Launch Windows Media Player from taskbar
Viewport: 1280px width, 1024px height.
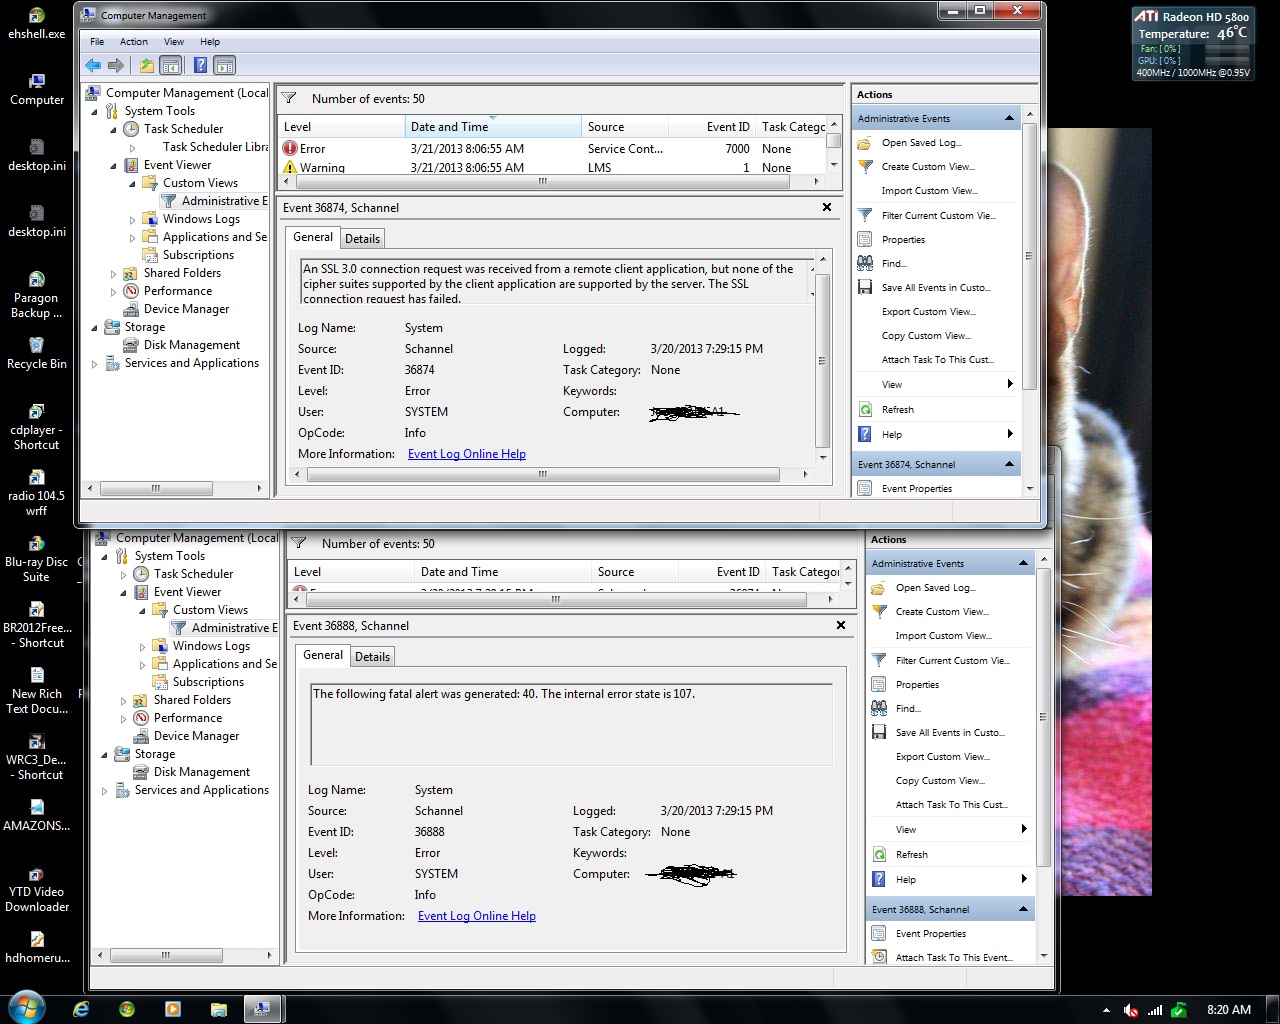tap(173, 1009)
